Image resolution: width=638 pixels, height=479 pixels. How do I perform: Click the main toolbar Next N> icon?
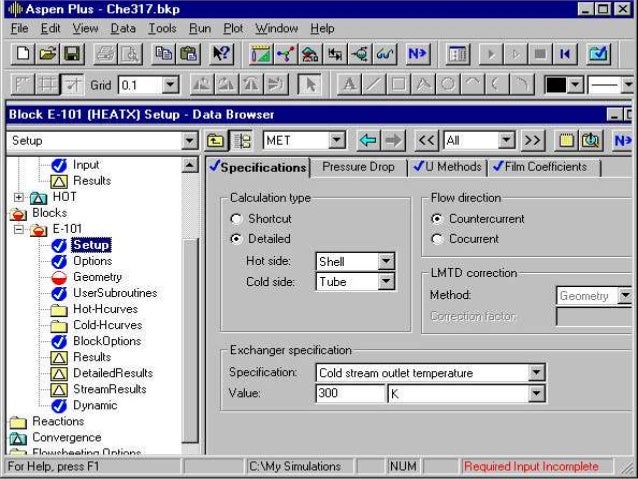pyautogui.click(x=417, y=54)
